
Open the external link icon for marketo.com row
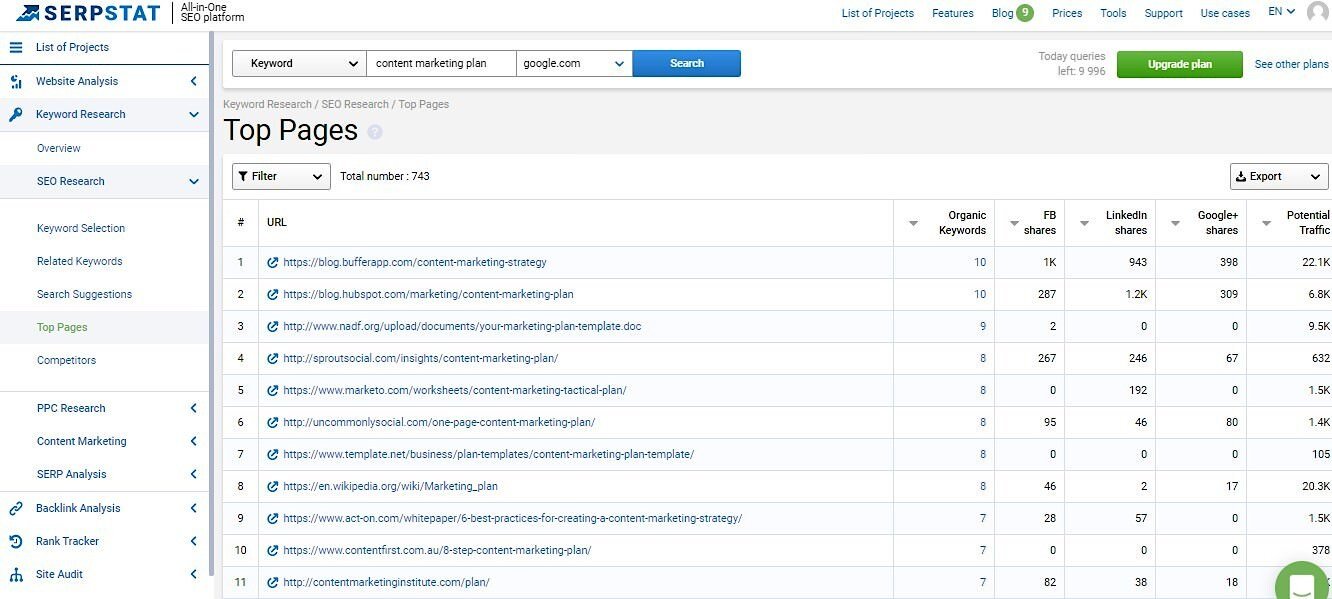273,390
